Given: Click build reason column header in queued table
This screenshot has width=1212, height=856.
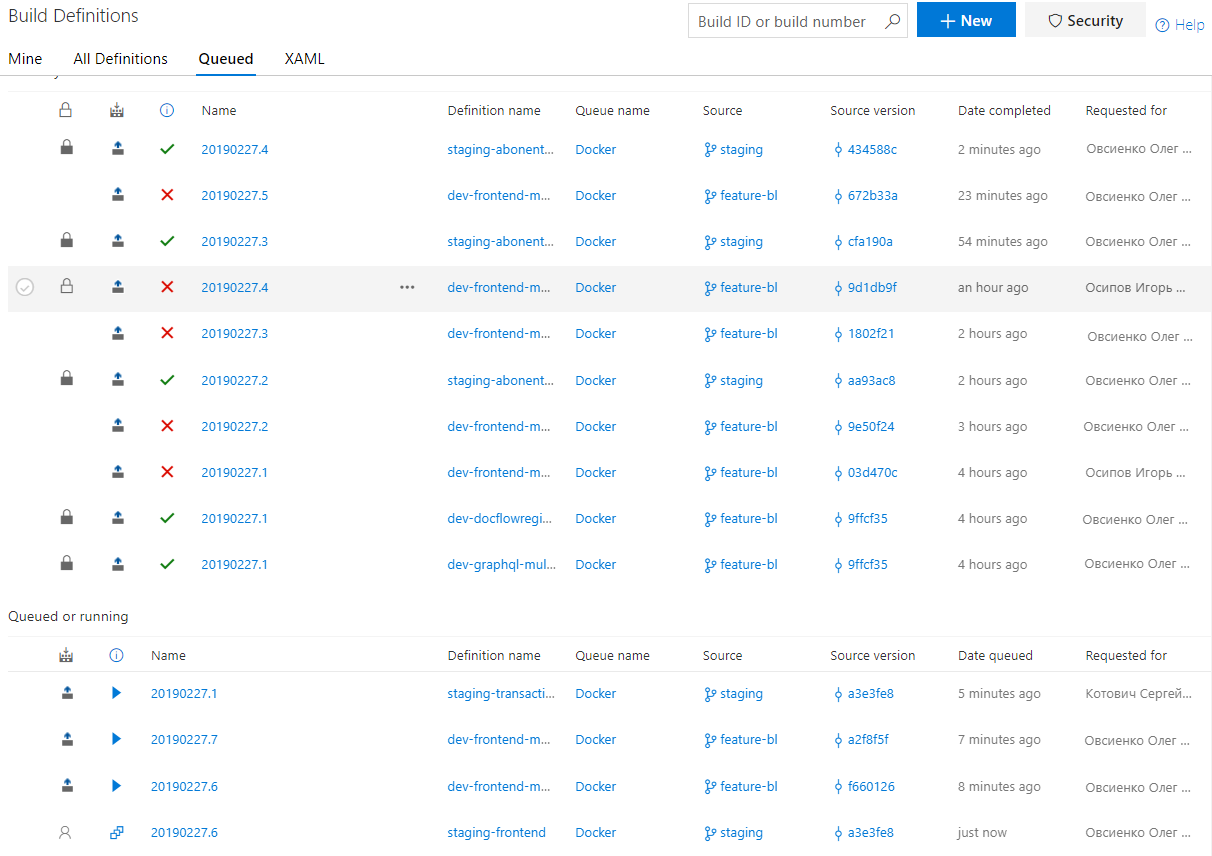Looking at the screenshot, I should click(66, 655).
